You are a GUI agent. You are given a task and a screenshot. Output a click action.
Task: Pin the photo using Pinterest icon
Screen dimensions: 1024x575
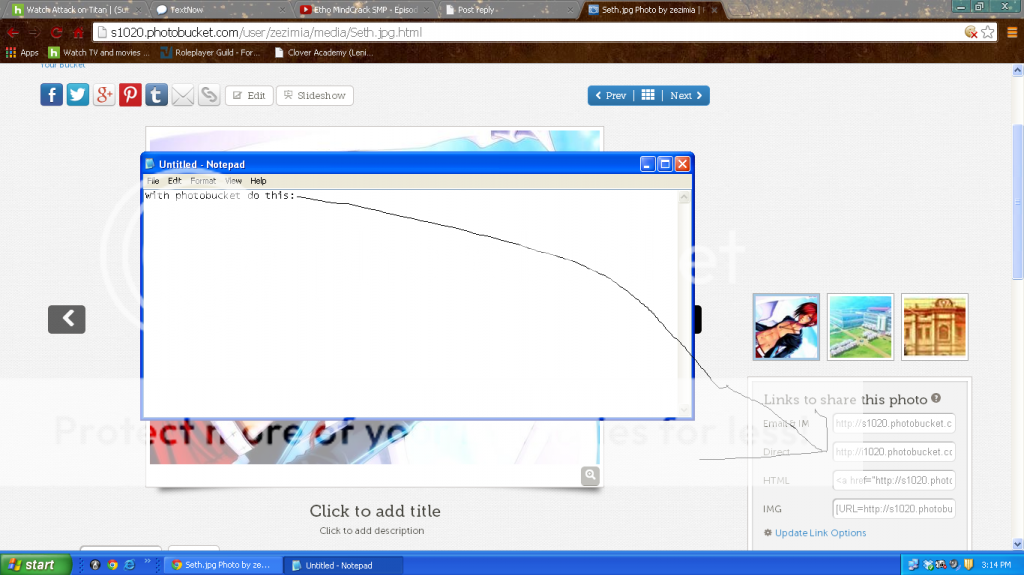(130, 95)
